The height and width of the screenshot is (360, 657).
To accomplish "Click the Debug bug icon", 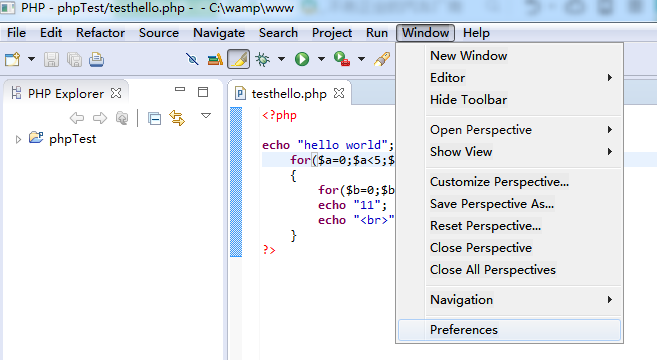I will point(263,59).
